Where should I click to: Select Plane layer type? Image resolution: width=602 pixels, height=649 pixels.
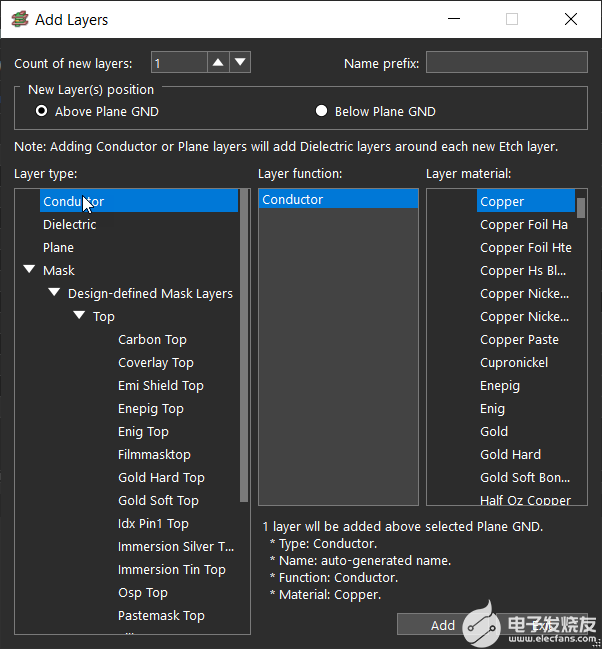[58, 248]
